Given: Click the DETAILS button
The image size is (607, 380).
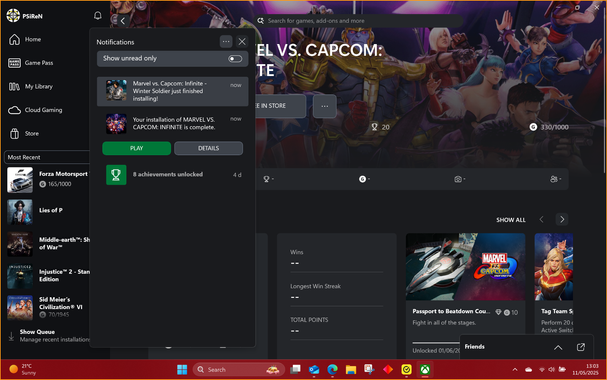Looking at the screenshot, I should [x=208, y=148].
